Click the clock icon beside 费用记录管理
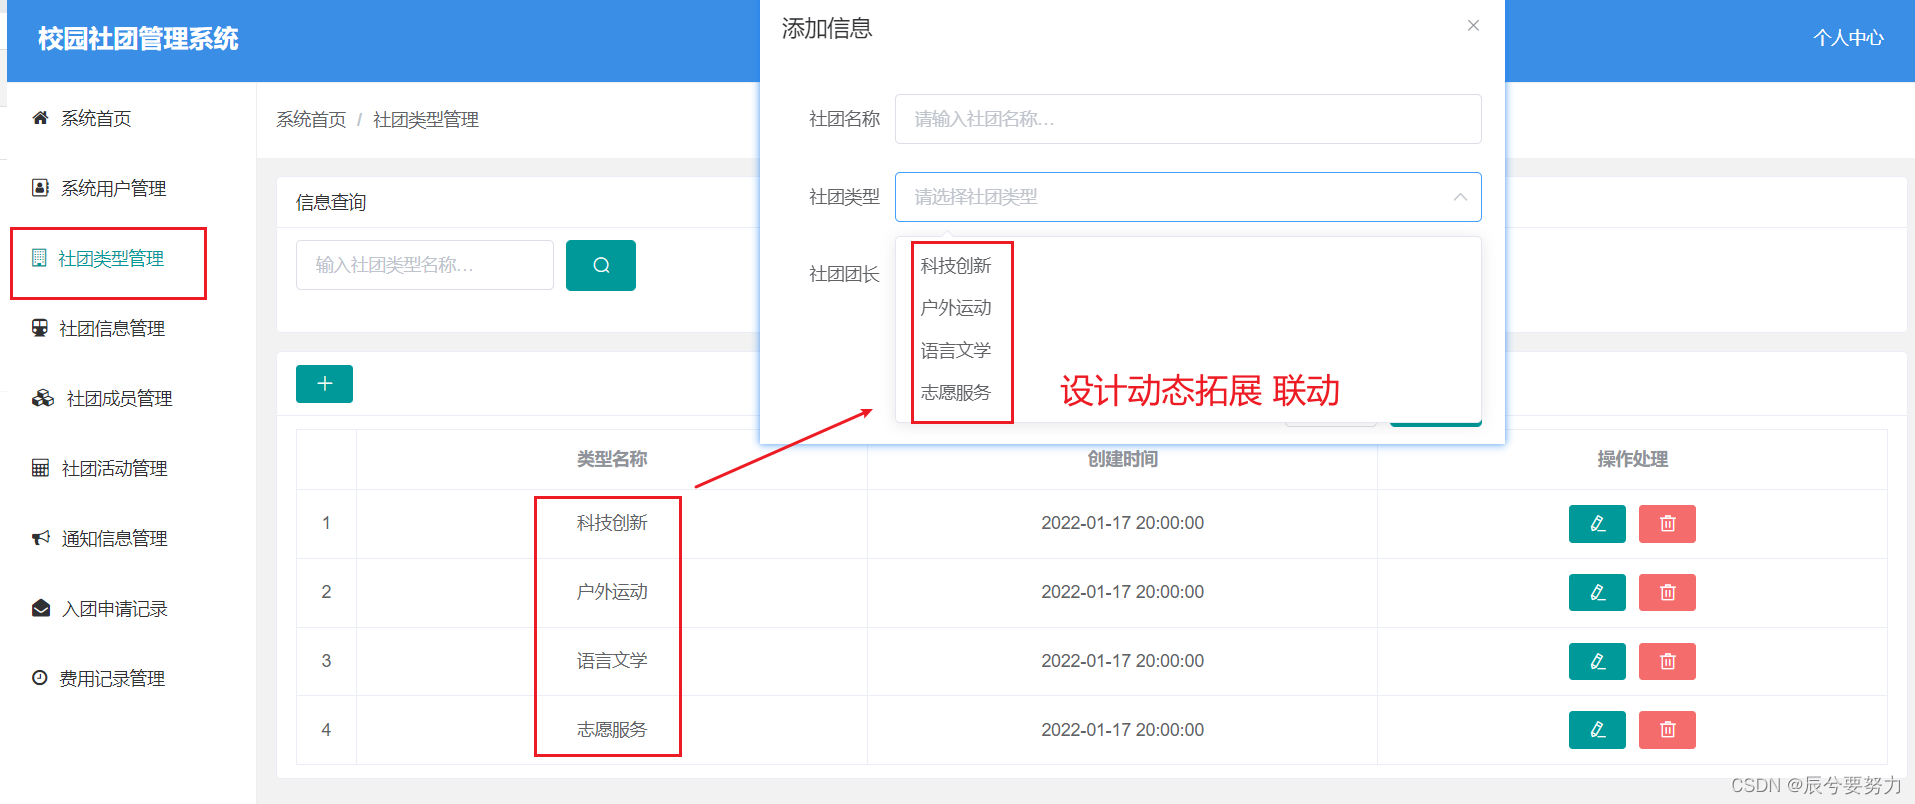 coord(40,678)
